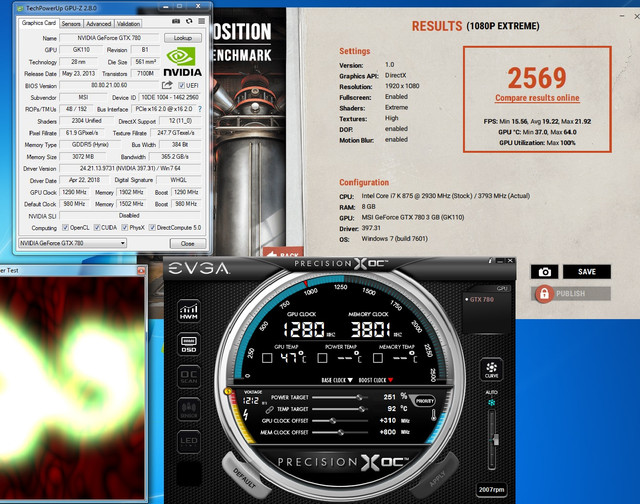This screenshot has width=640, height=504.
Task: Click the Superposition camera screenshot button
Action: click(544, 272)
